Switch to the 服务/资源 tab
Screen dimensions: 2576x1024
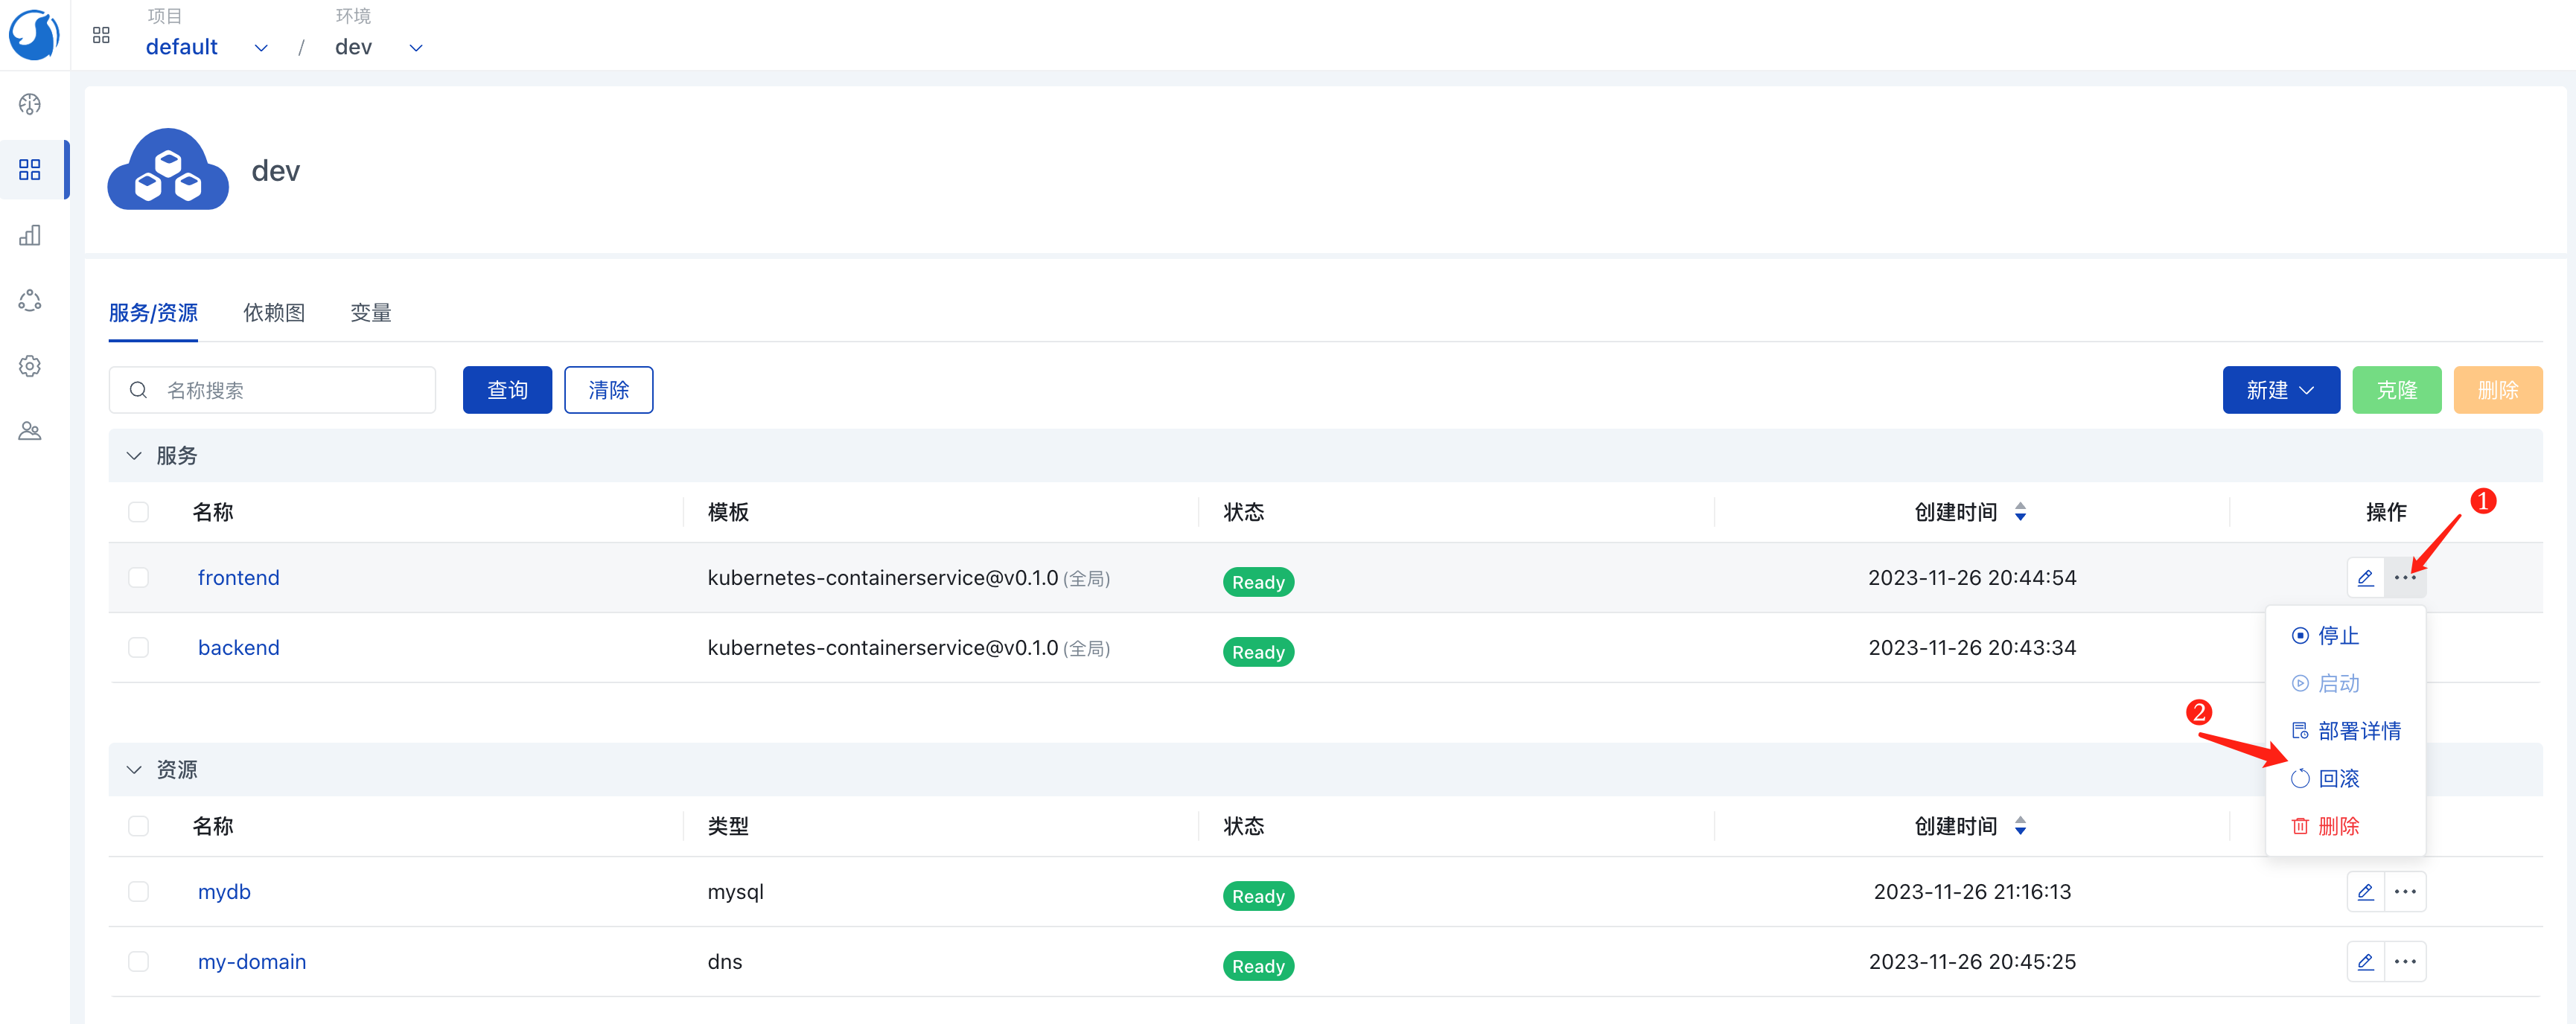153,313
